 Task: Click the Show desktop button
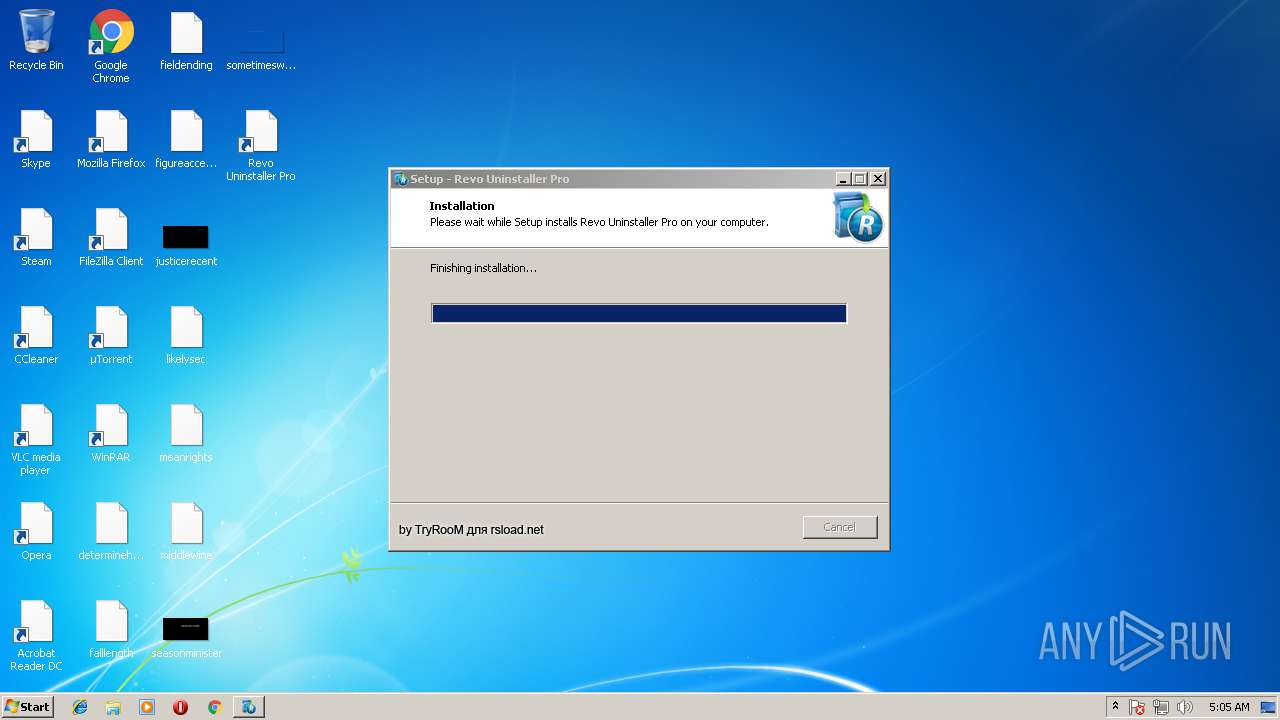[1268, 707]
